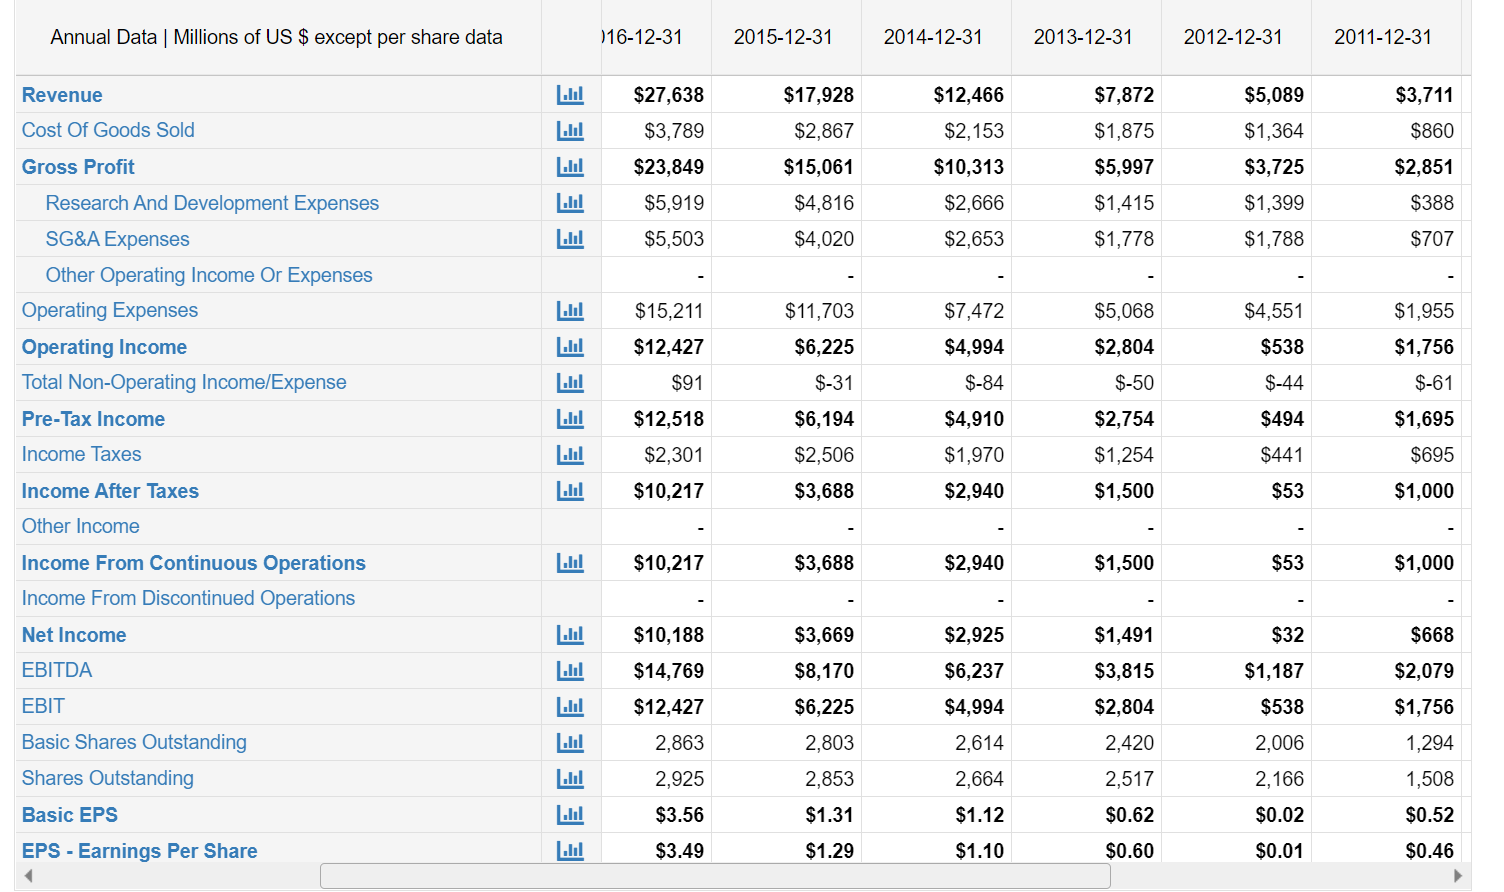The image size is (1504, 892).
Task: Open the Net Income chart icon
Action: pyautogui.click(x=570, y=634)
